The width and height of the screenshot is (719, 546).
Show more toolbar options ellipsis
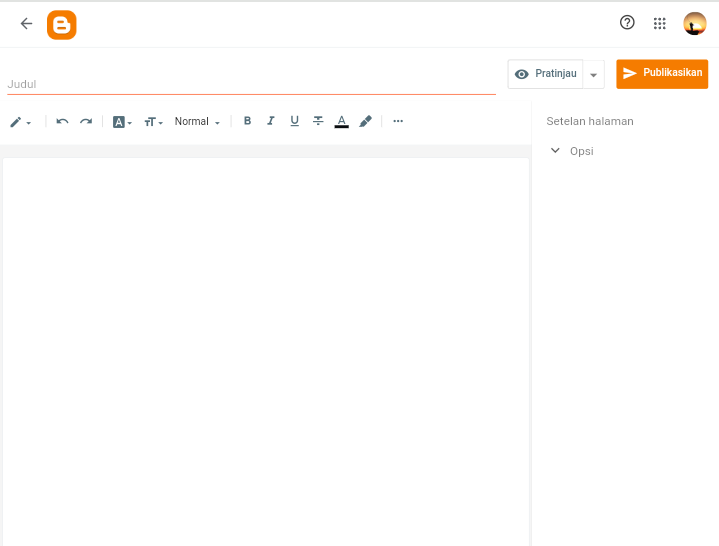click(x=398, y=121)
